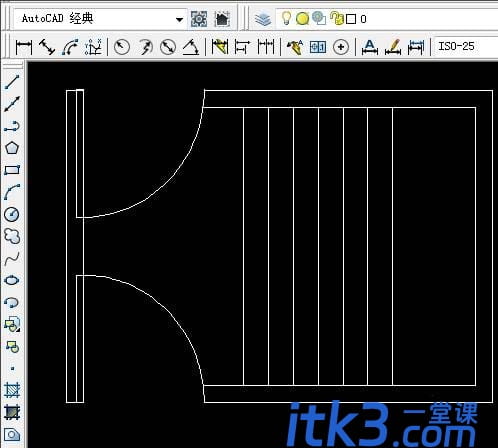Select the Polygon tool

(12, 148)
